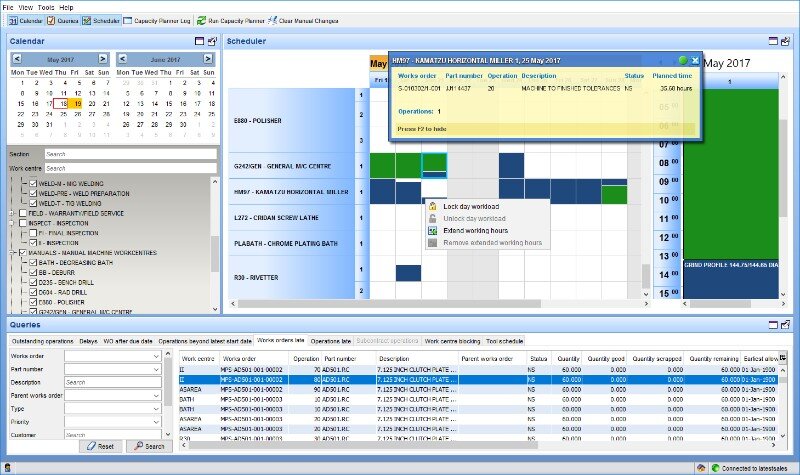This screenshot has height=475, width=800.
Task: Check the FIELD - Warranty/Field Service checkbox
Action: tap(24, 213)
